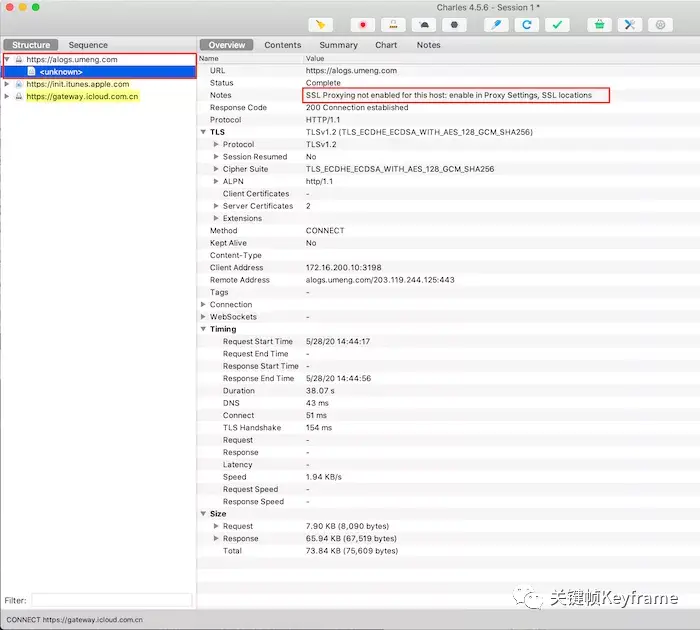
Task: Open the Tools wrench icon
Action: (x=630, y=25)
